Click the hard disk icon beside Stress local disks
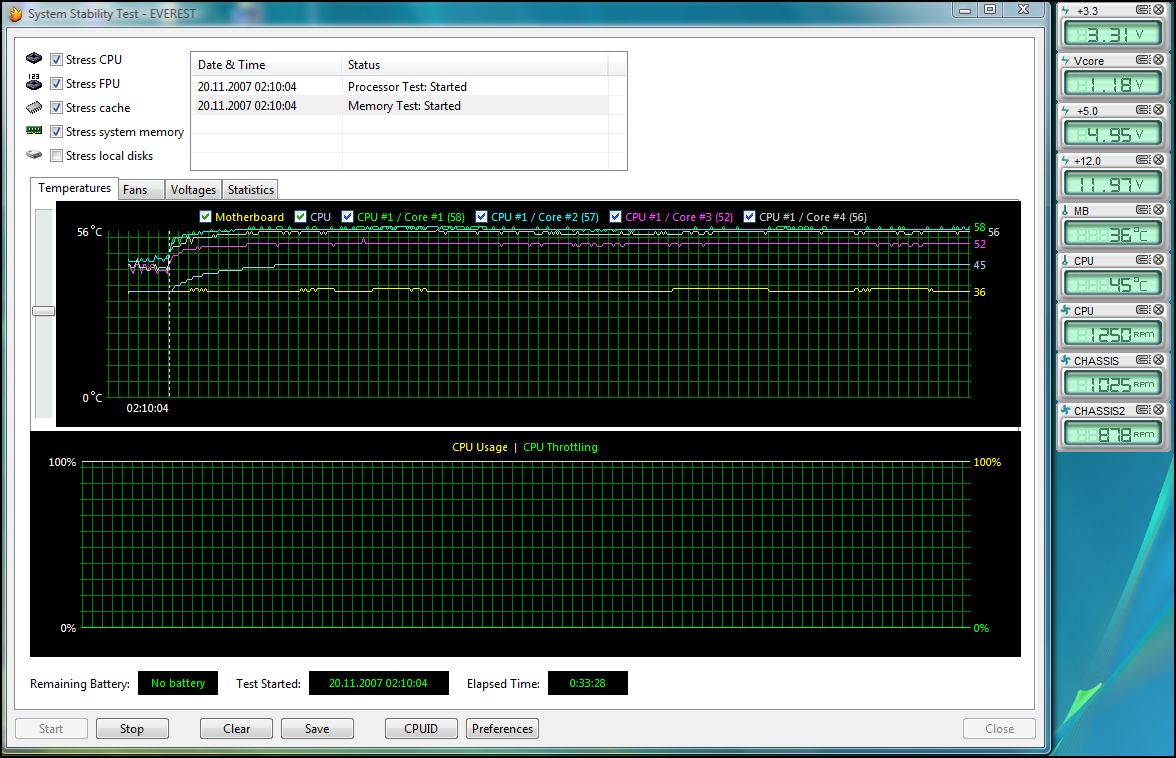1176x758 pixels. (x=34, y=154)
